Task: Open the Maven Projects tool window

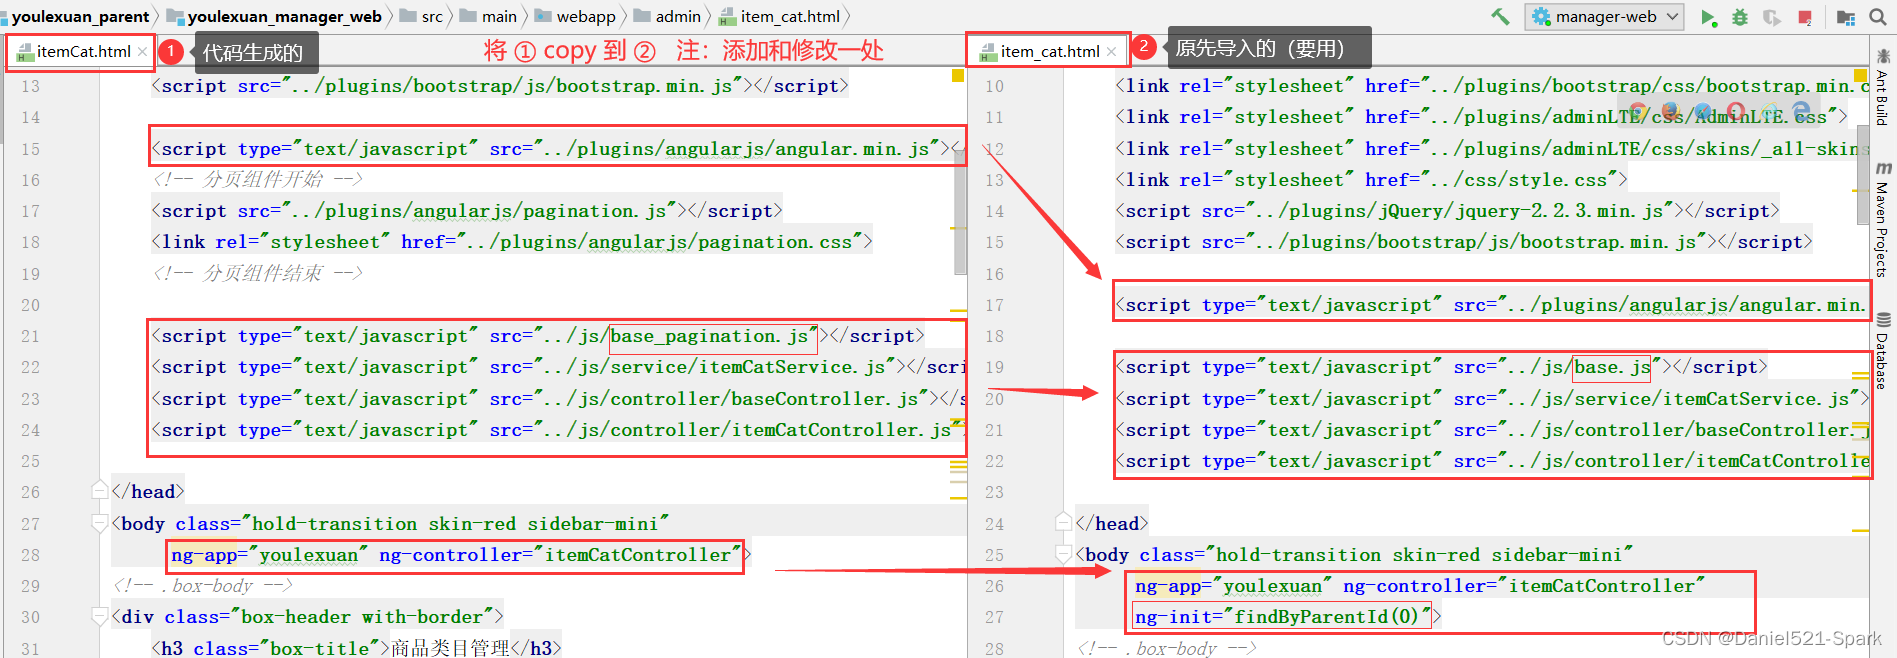Action: coord(1883,219)
